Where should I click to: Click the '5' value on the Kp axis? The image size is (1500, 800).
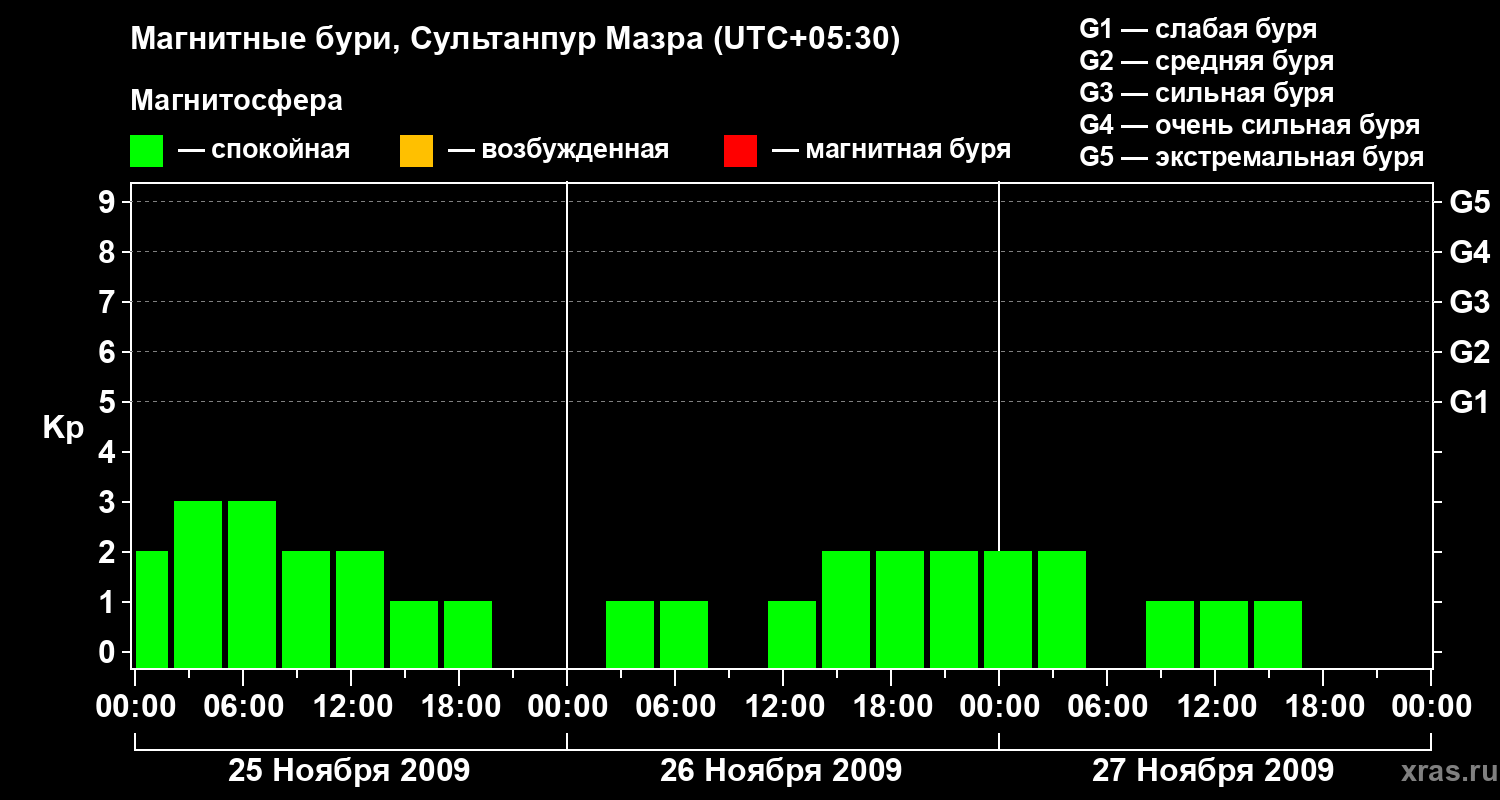coord(109,402)
